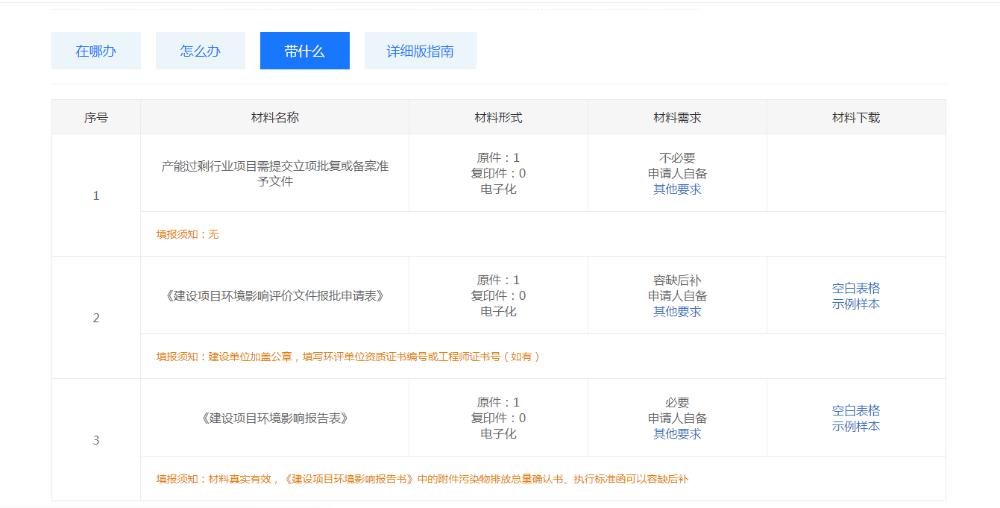Select the 产能过剩行业项目 material name cell

pyautogui.click(x=274, y=173)
